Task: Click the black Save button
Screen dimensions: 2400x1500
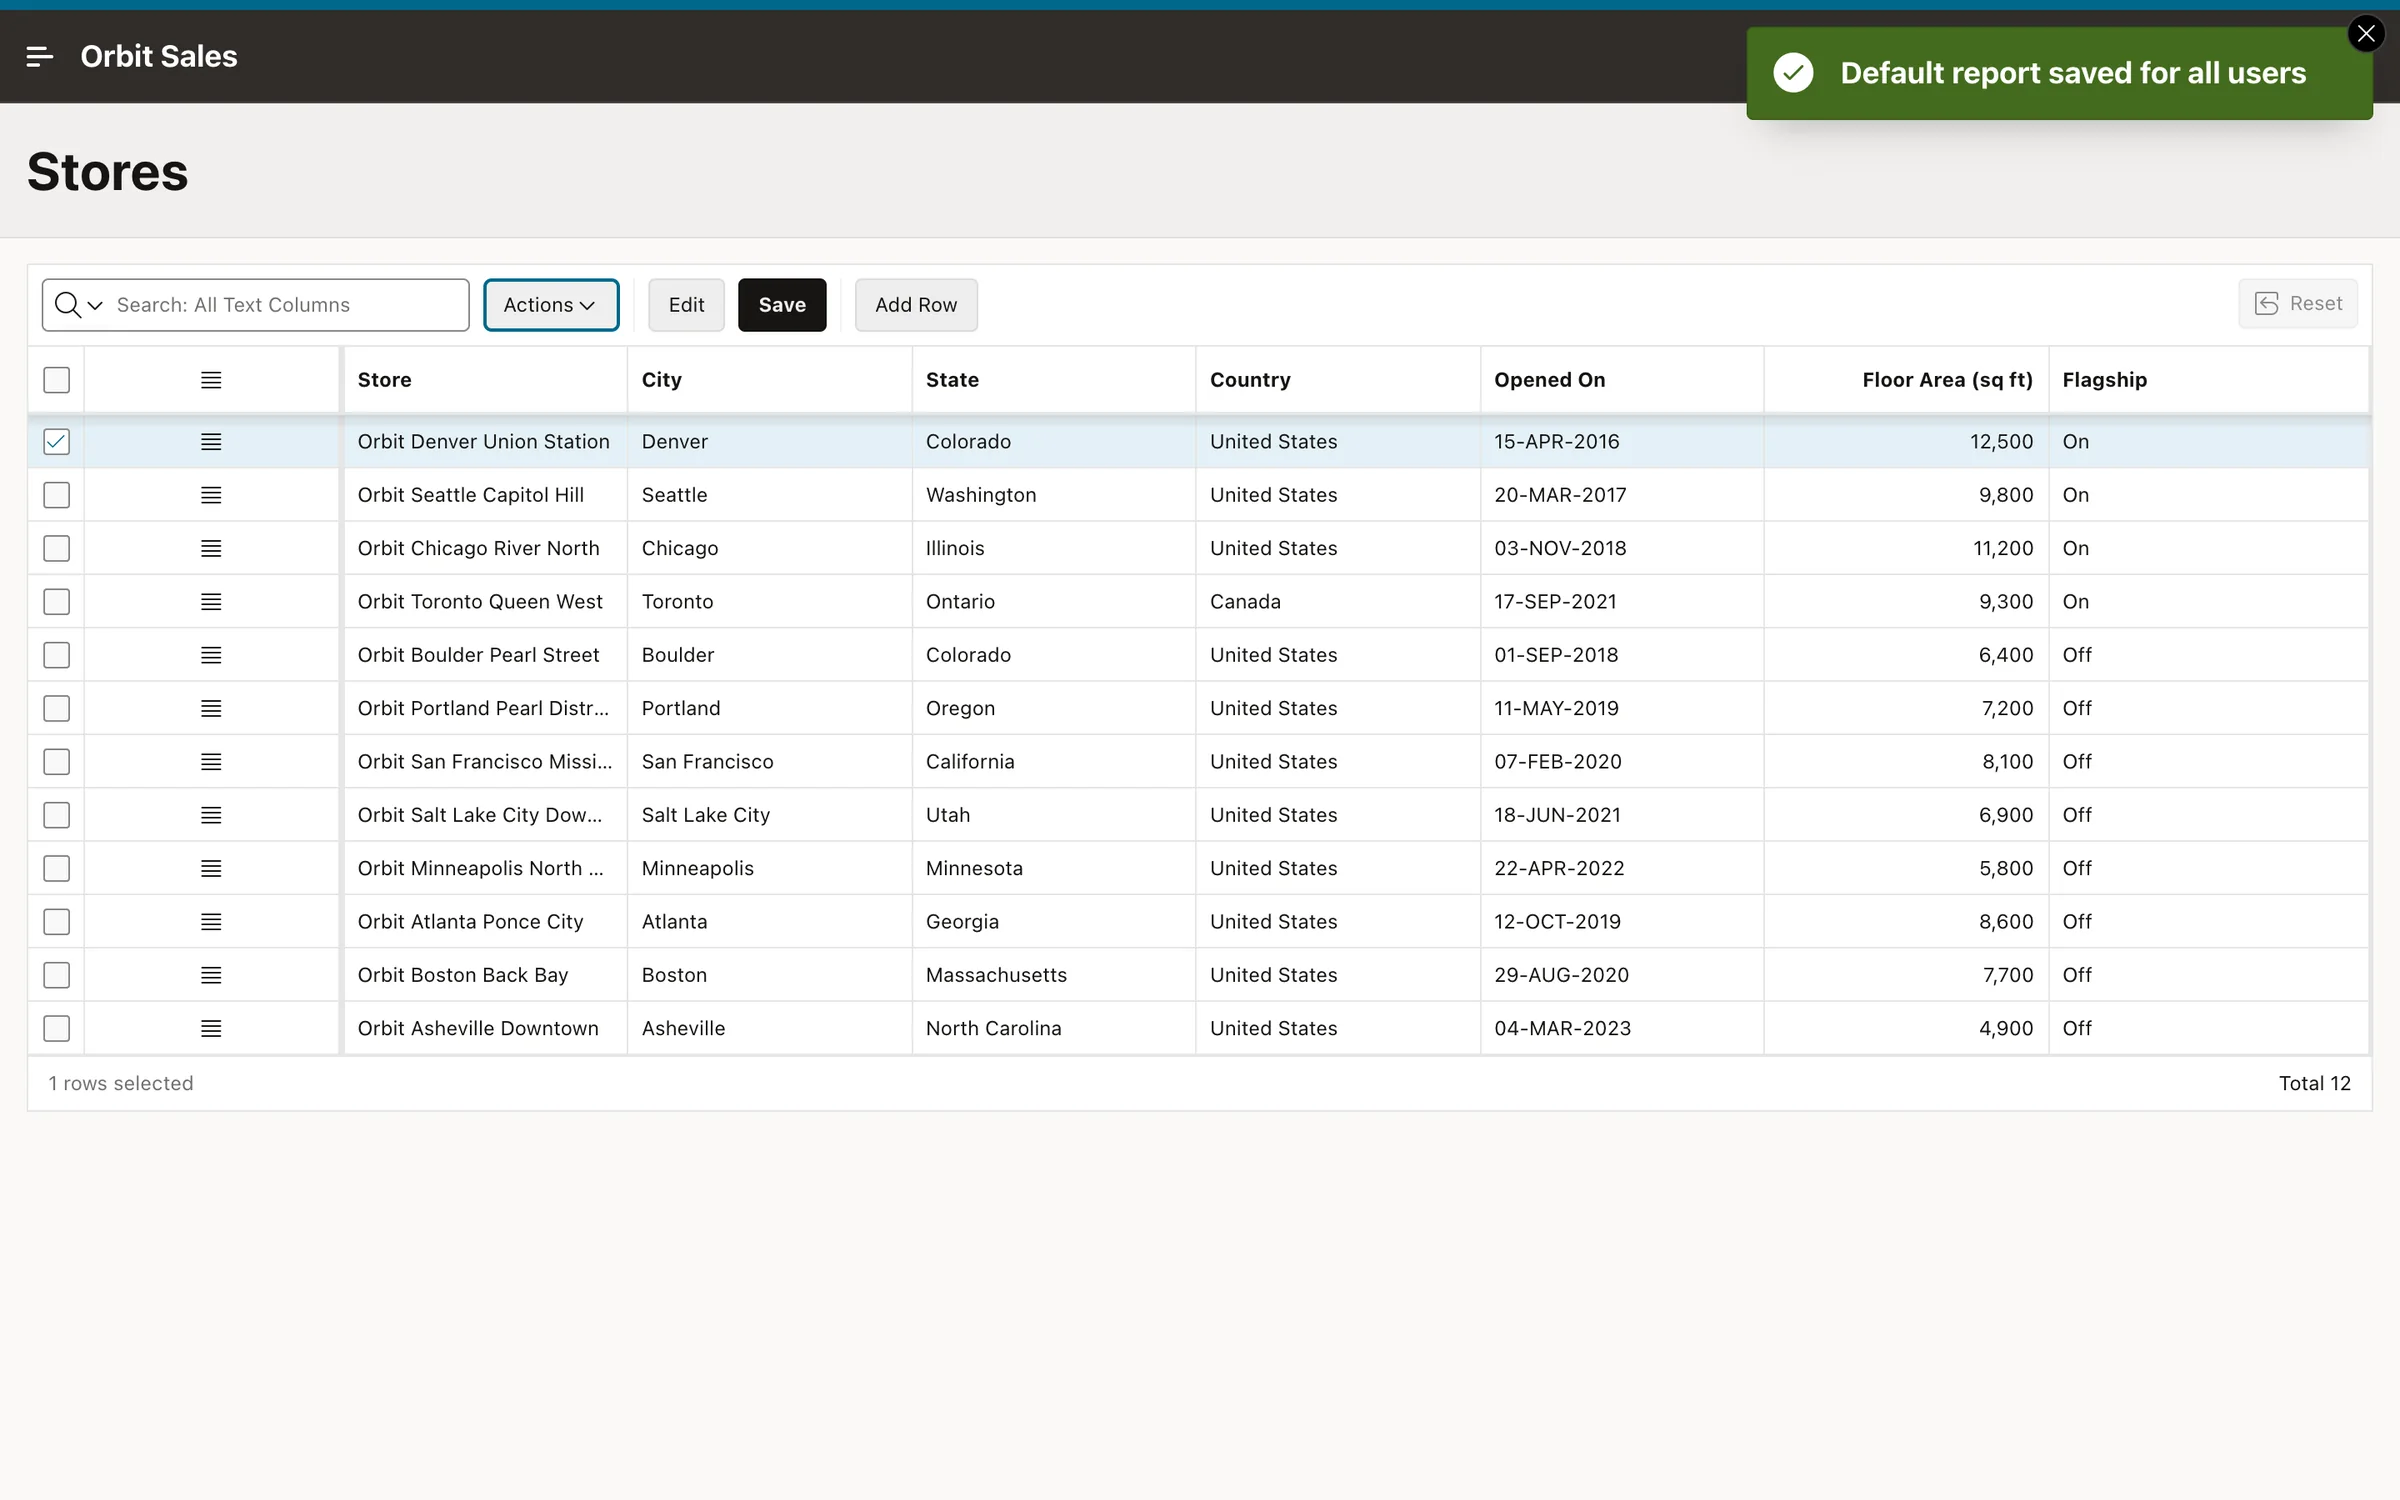Action: pos(782,305)
